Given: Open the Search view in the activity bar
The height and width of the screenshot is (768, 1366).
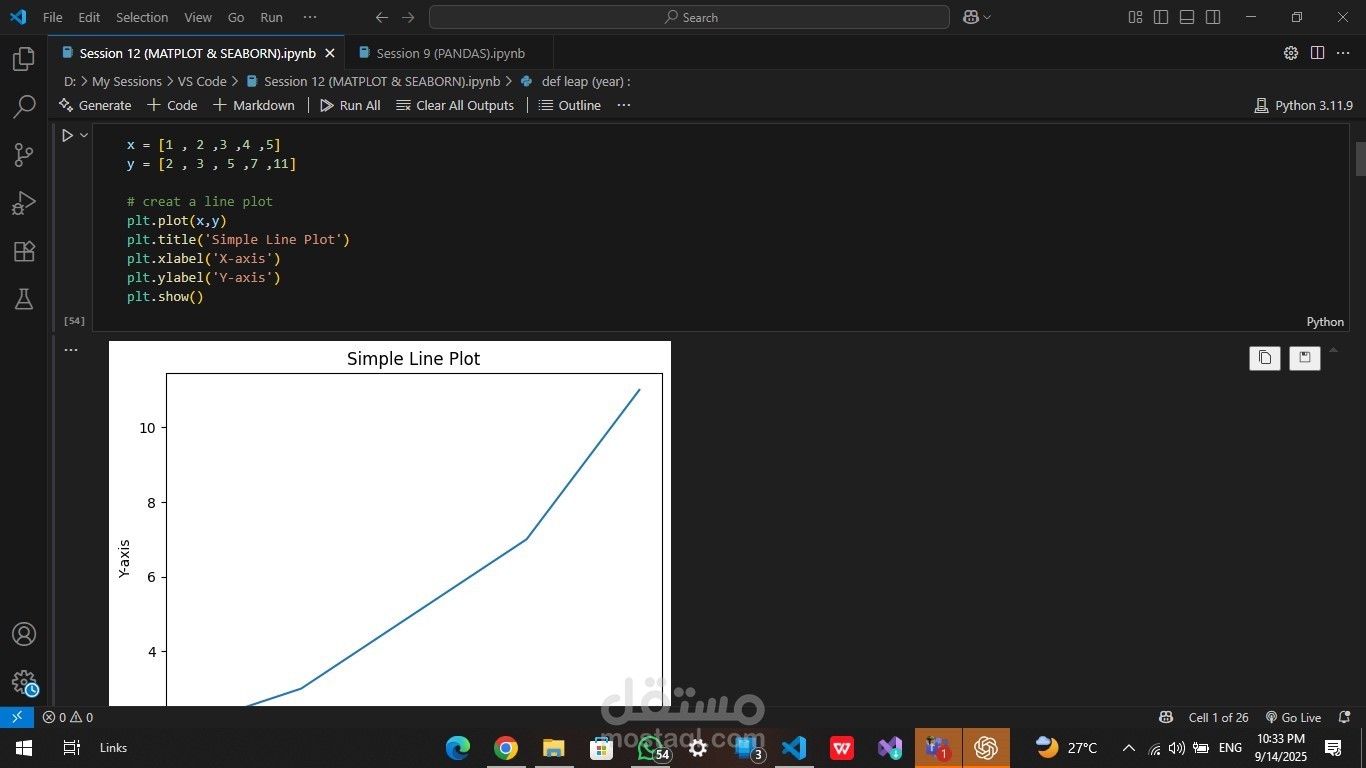Looking at the screenshot, I should (x=24, y=107).
